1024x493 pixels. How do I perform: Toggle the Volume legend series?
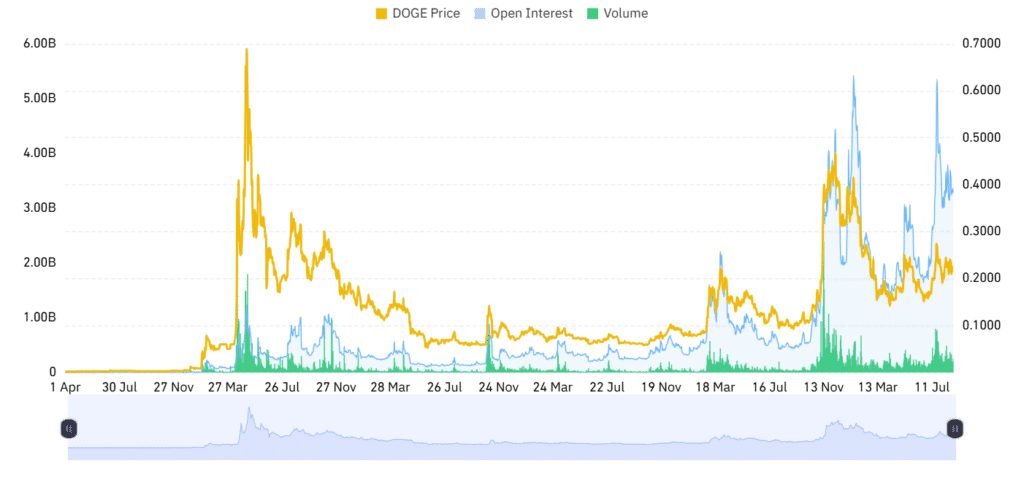(617, 13)
